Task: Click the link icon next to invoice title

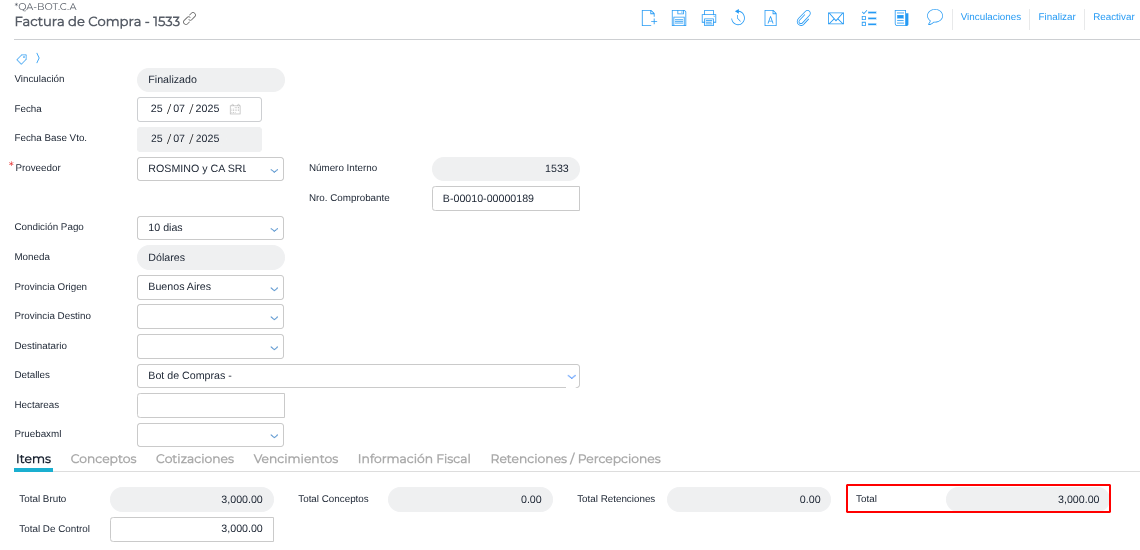Action: (x=190, y=18)
